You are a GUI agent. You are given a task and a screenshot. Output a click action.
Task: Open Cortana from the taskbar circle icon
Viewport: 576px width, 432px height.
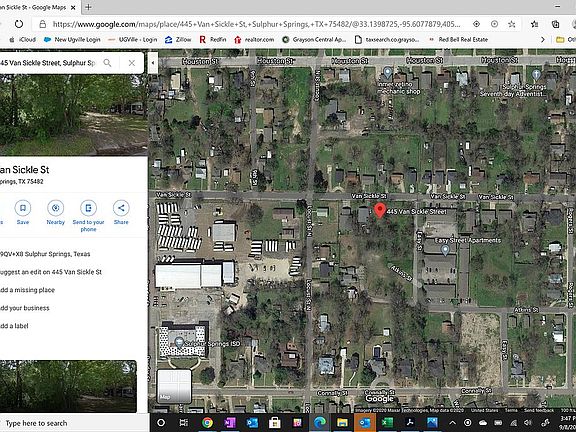[161, 423]
